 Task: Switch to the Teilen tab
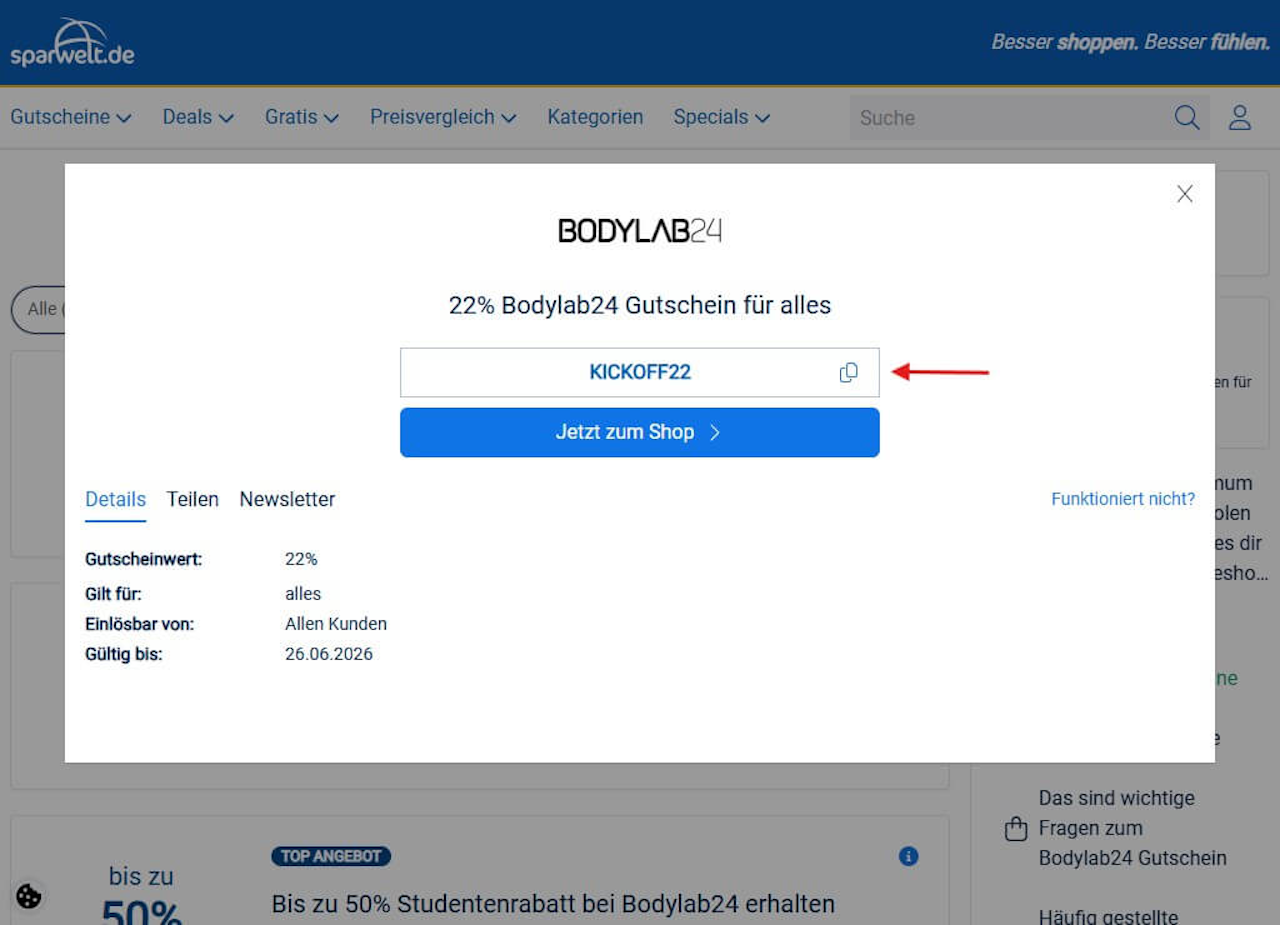click(x=193, y=499)
